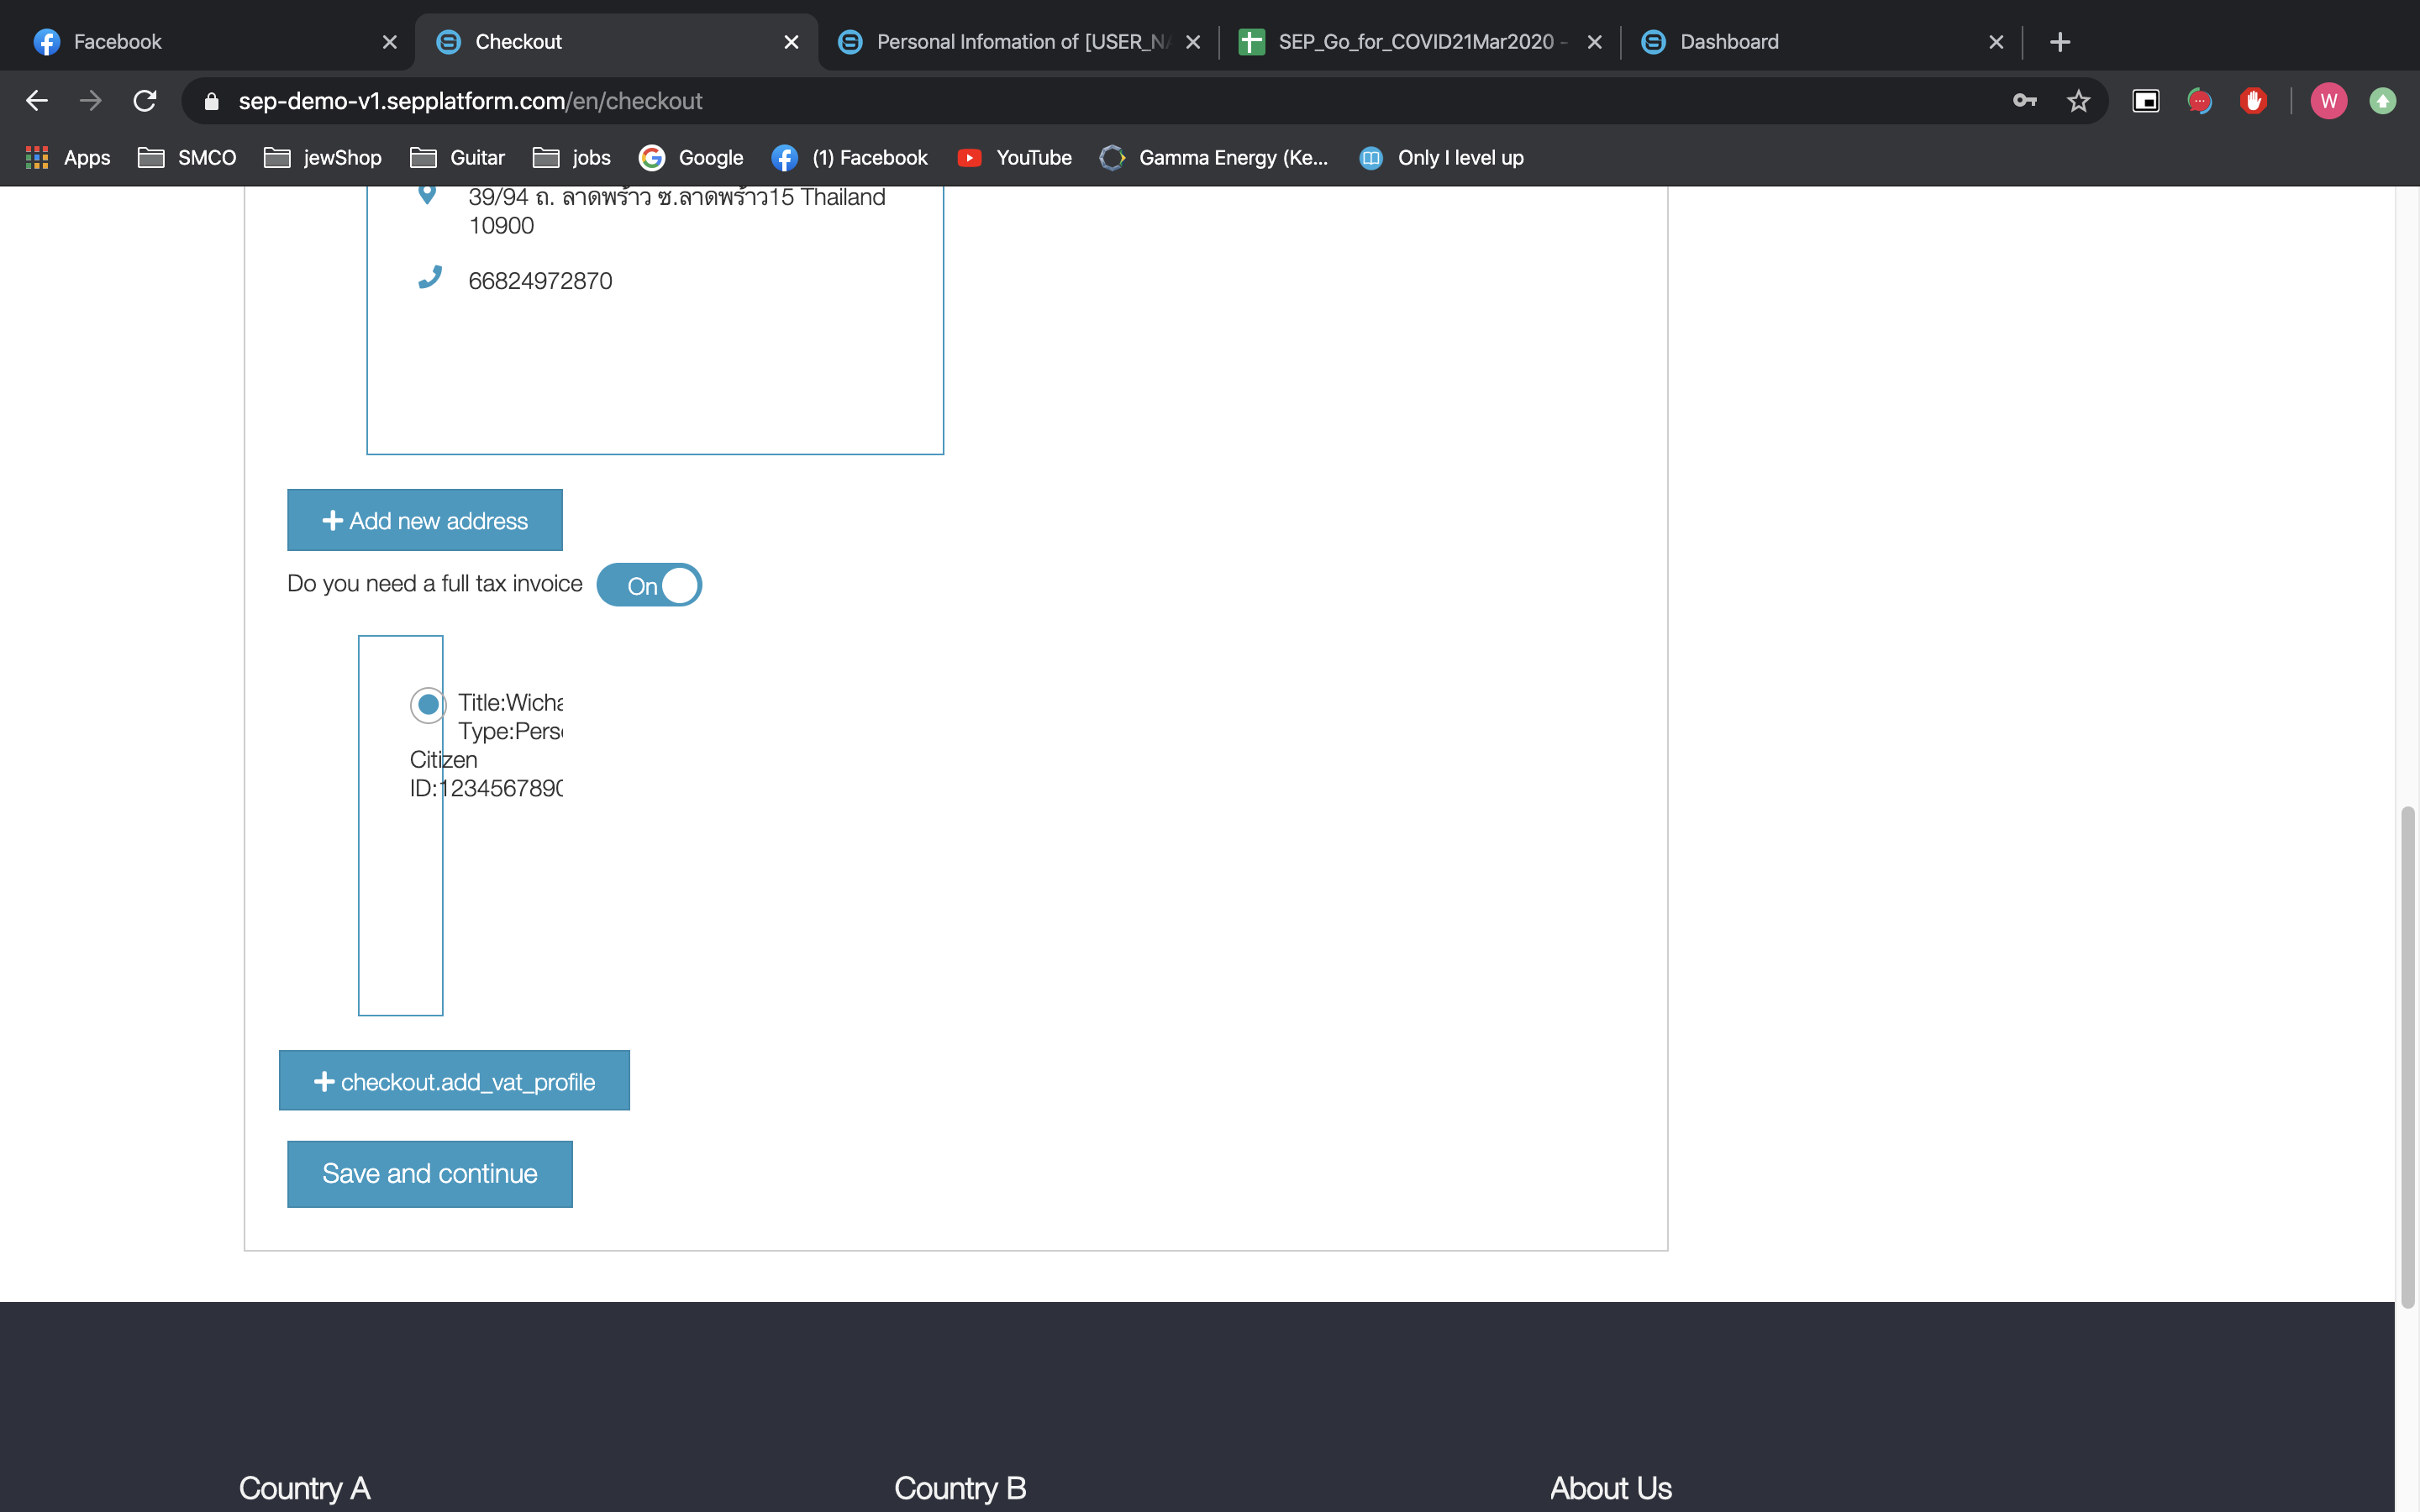This screenshot has height=1512, width=2420.
Task: Close the Personal Infomation tab
Action: click(1193, 42)
